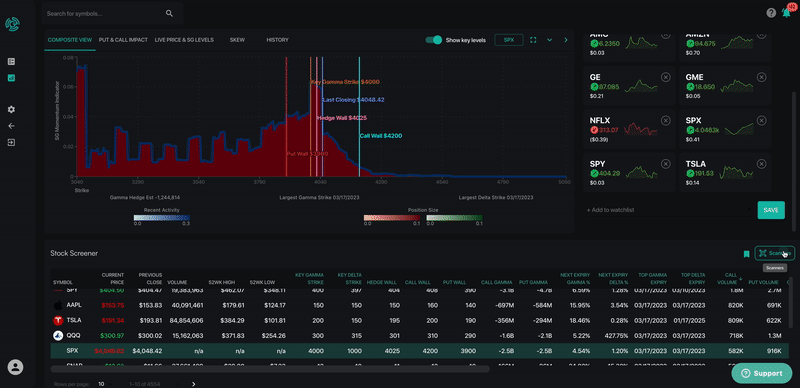Remove NFLX from the watchlist
The height and width of the screenshot is (388, 800).
665,120
